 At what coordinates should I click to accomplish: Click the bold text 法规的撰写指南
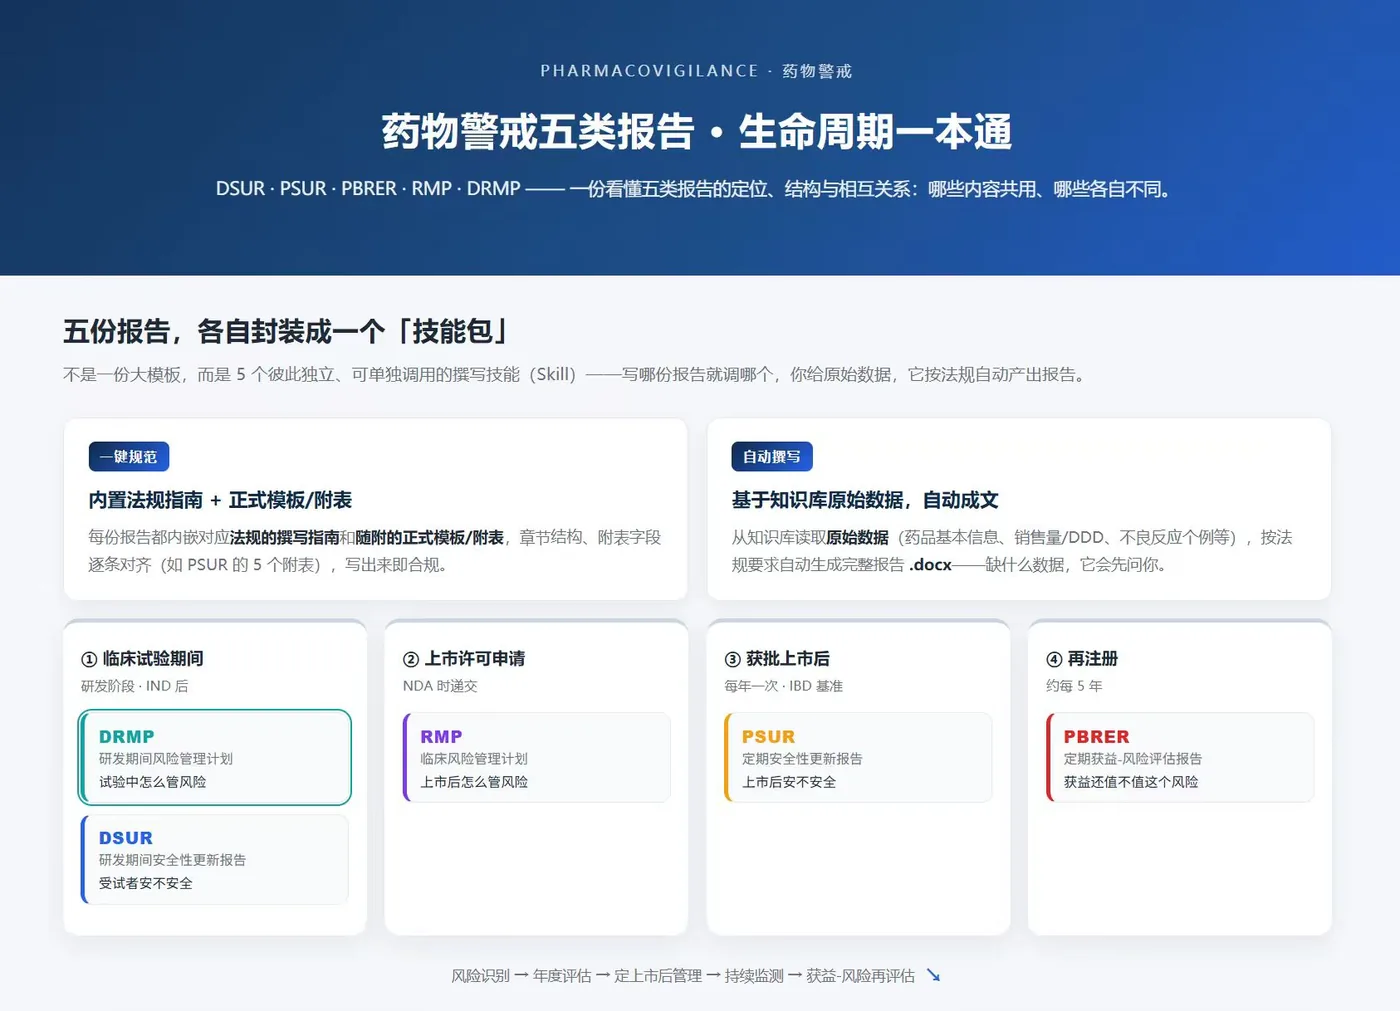285,538
